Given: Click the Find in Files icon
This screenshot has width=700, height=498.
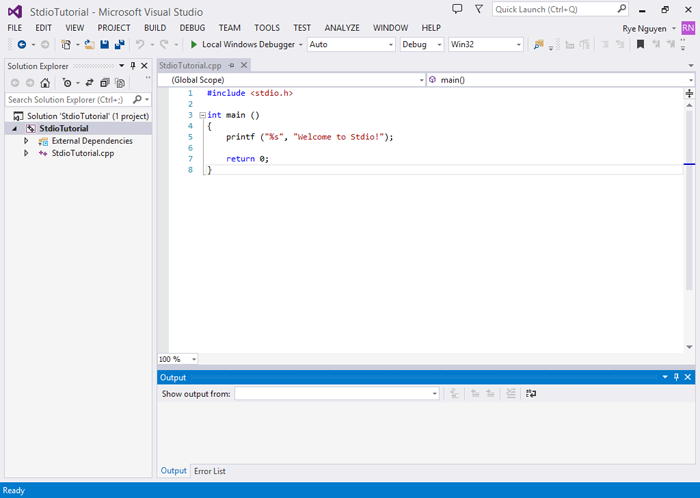Looking at the screenshot, I should [x=539, y=44].
